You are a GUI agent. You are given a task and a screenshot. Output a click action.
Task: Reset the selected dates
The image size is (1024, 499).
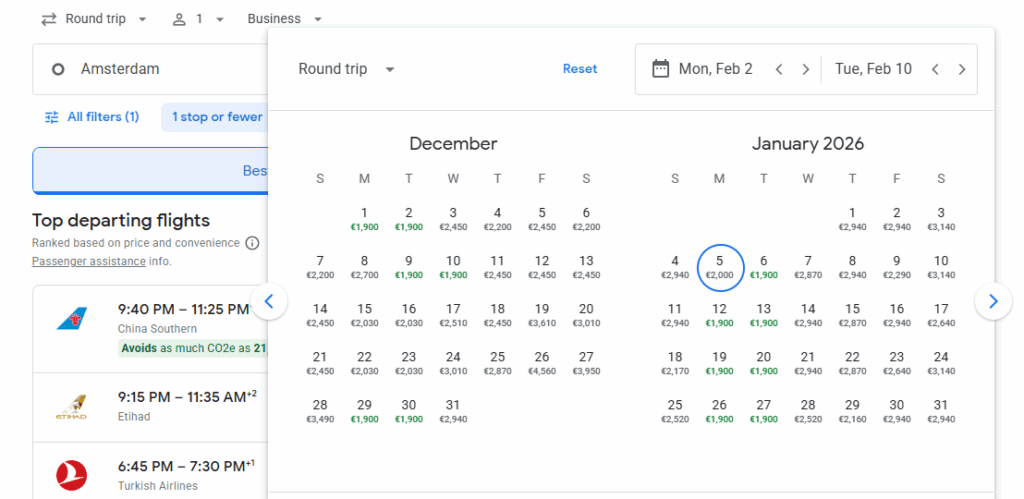click(x=580, y=69)
